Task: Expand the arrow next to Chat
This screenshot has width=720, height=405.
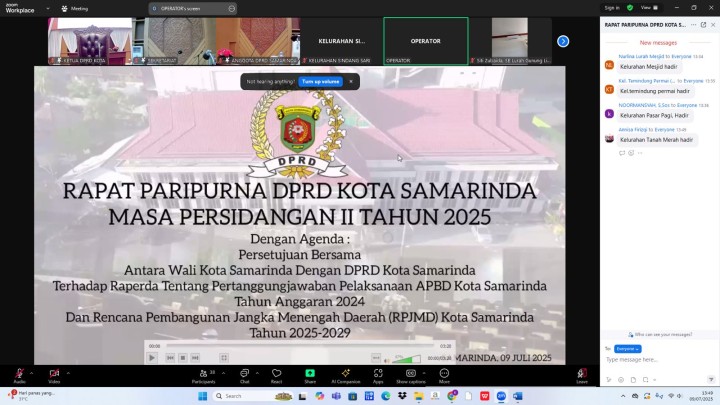Action: click(x=257, y=373)
